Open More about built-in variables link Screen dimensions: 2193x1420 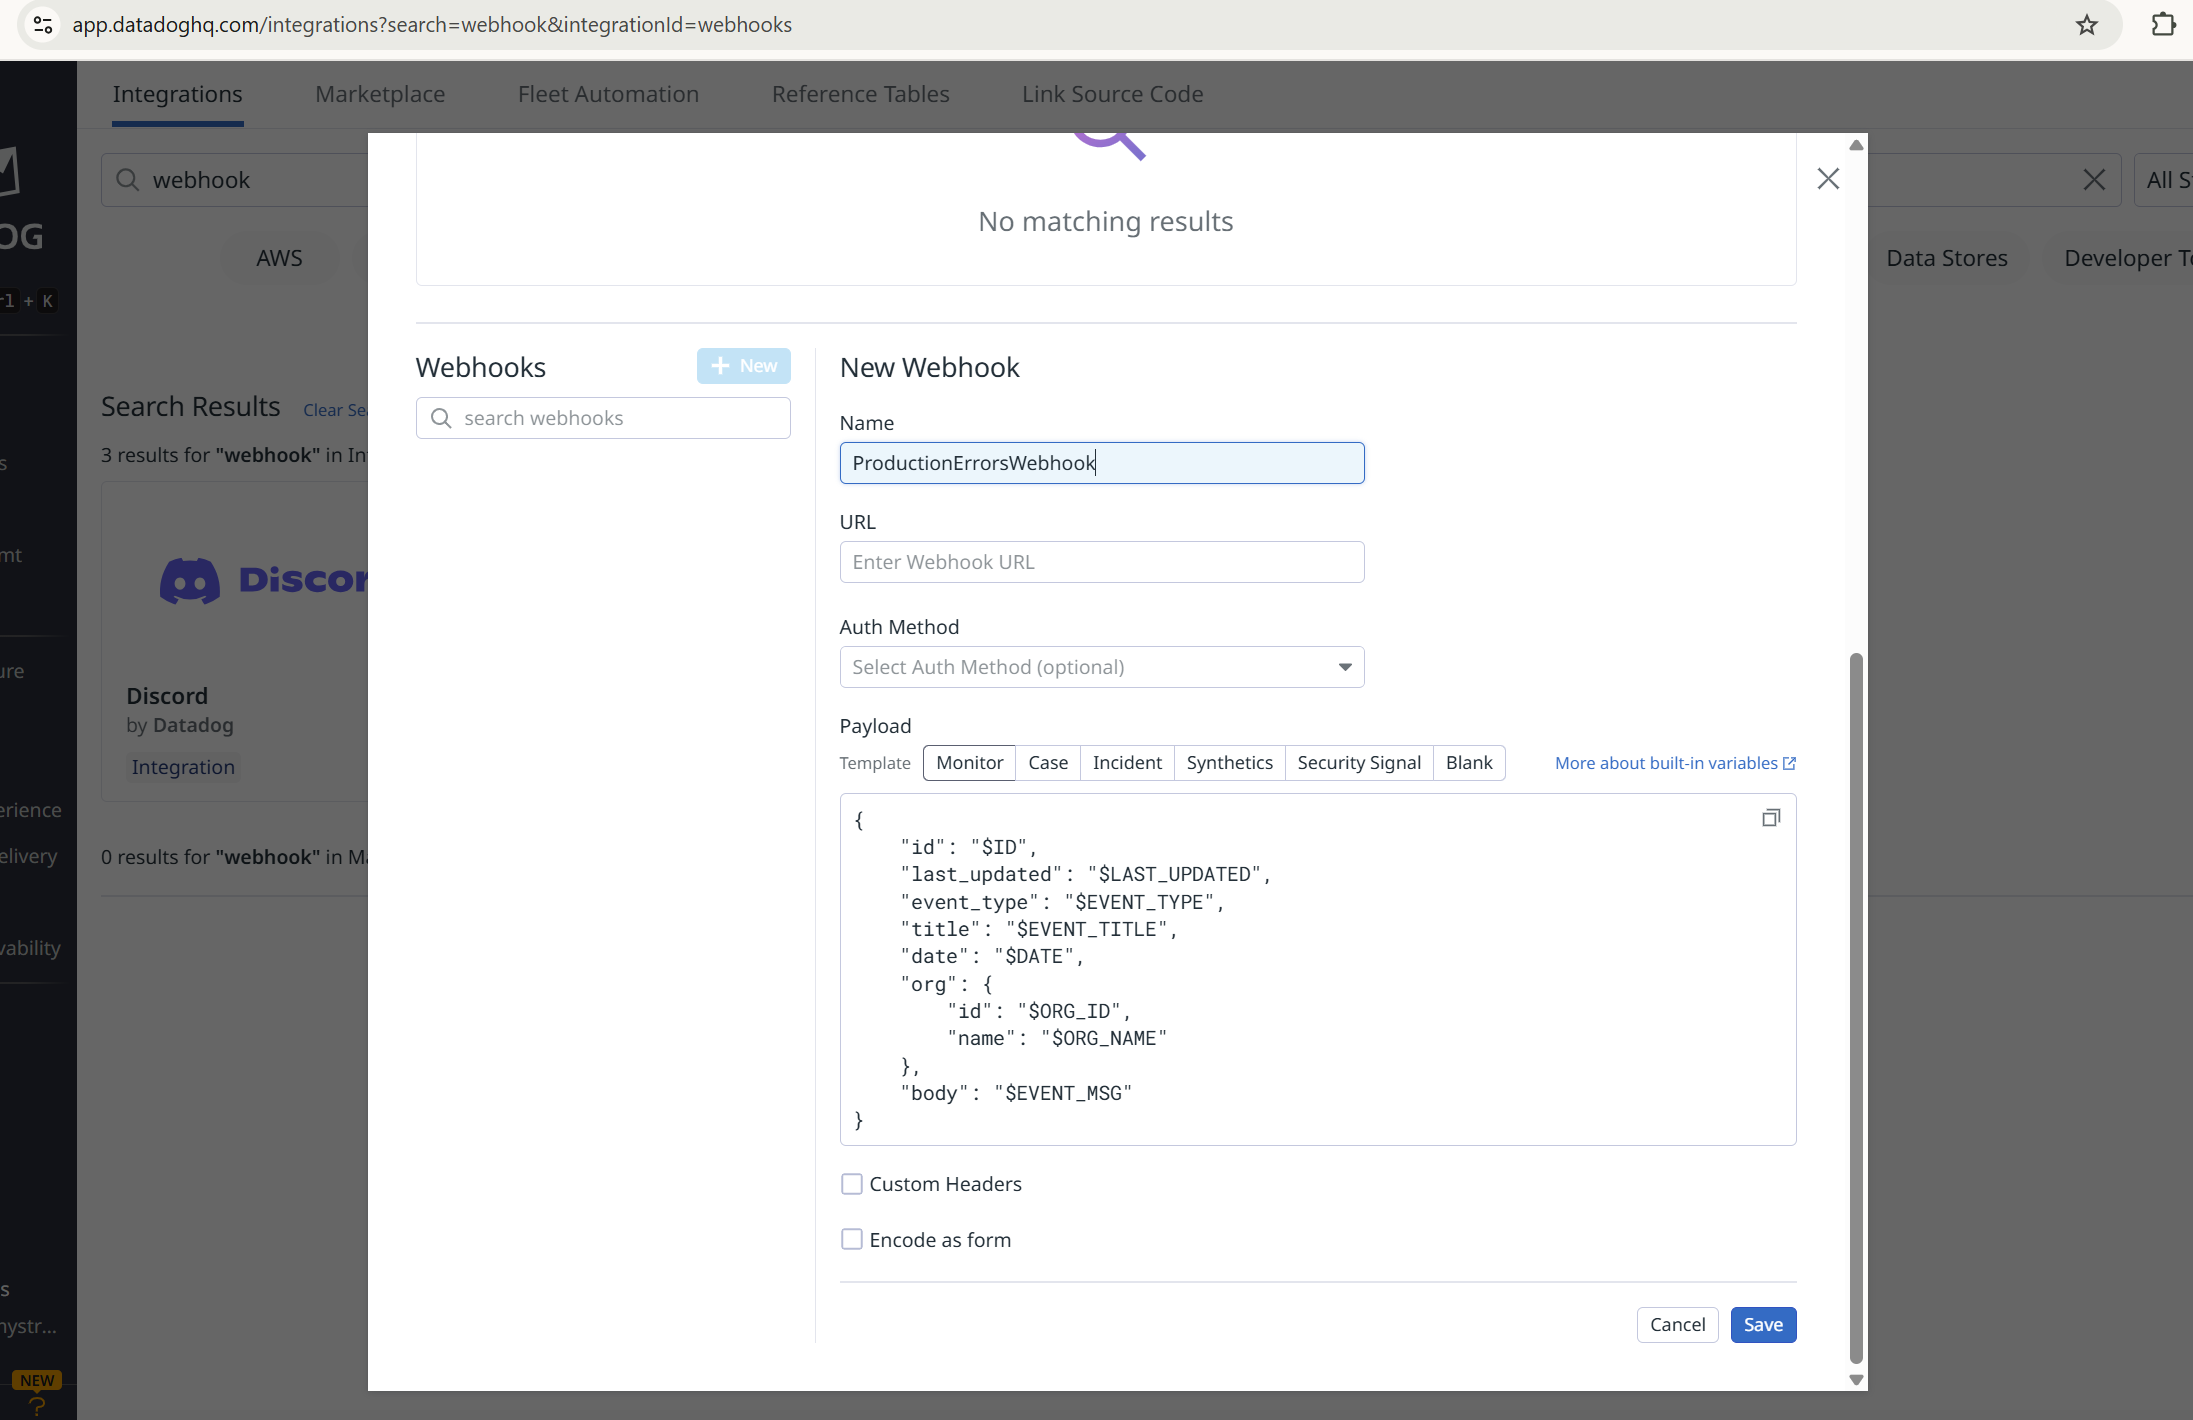coord(1675,763)
